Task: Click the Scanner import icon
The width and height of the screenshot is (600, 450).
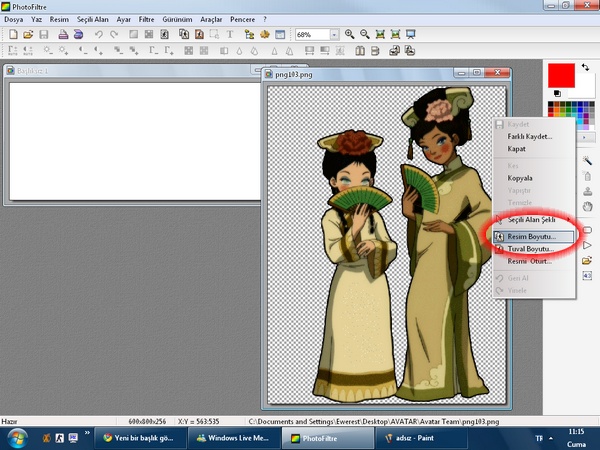Action: tap(78, 34)
